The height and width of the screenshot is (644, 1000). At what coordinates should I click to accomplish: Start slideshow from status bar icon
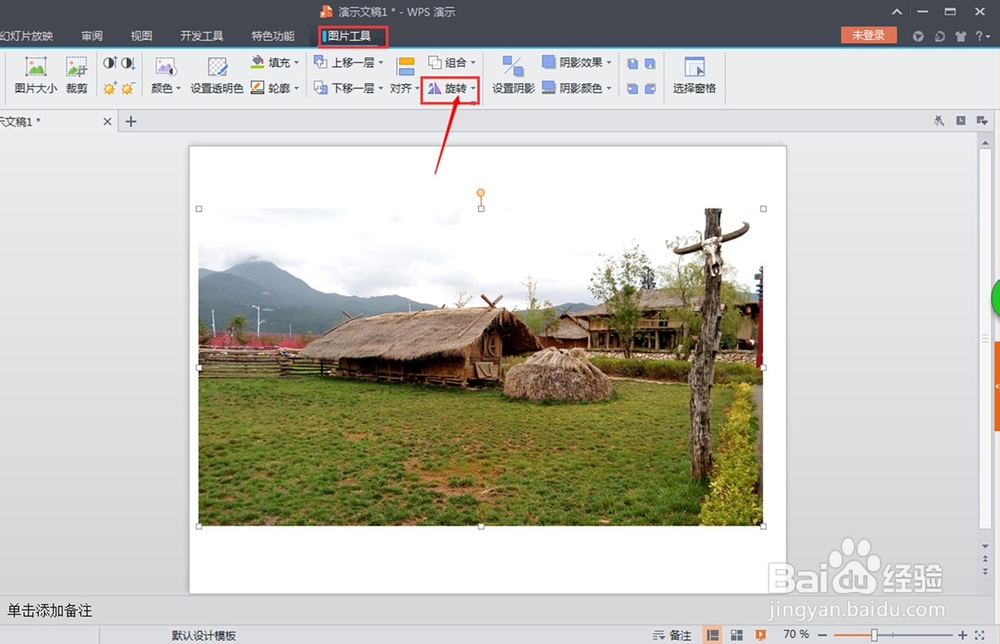pos(760,635)
